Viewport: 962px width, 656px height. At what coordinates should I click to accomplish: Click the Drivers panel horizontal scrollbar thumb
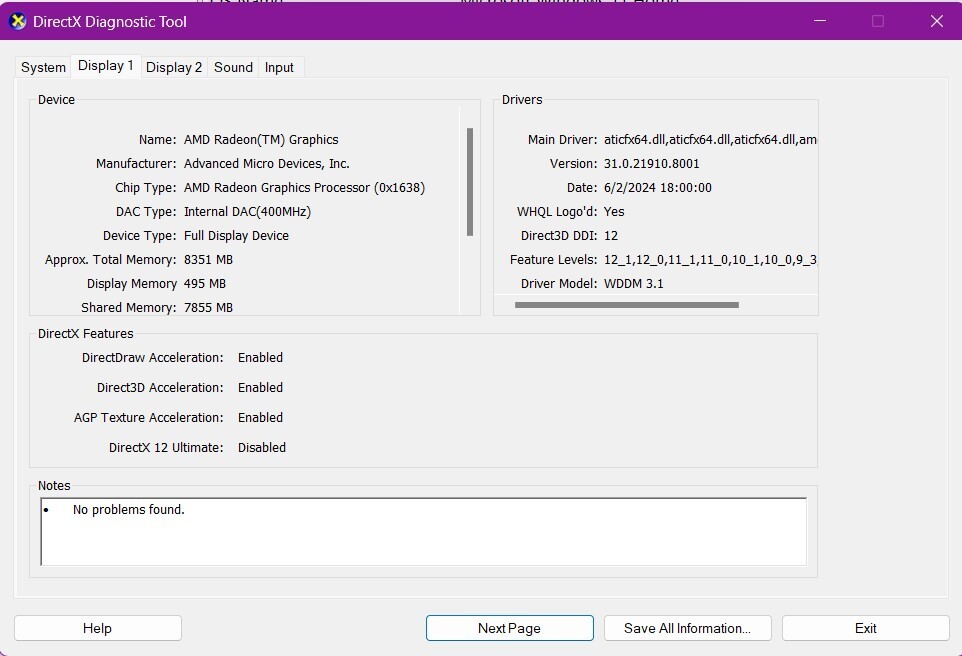click(x=626, y=305)
